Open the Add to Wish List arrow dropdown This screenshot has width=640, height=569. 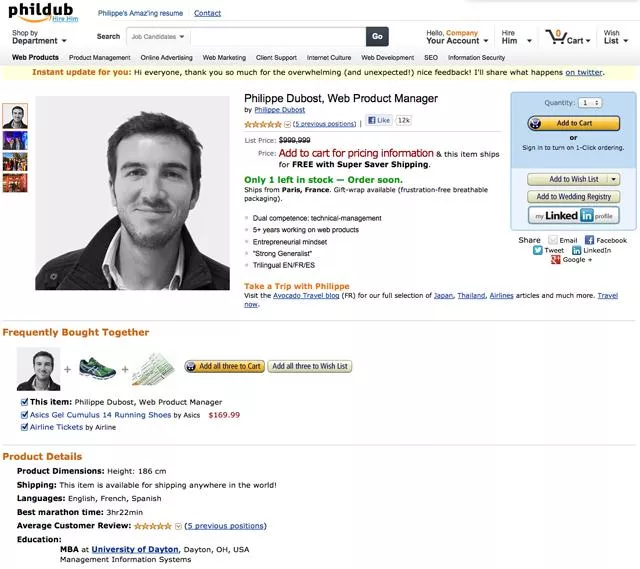click(x=613, y=179)
